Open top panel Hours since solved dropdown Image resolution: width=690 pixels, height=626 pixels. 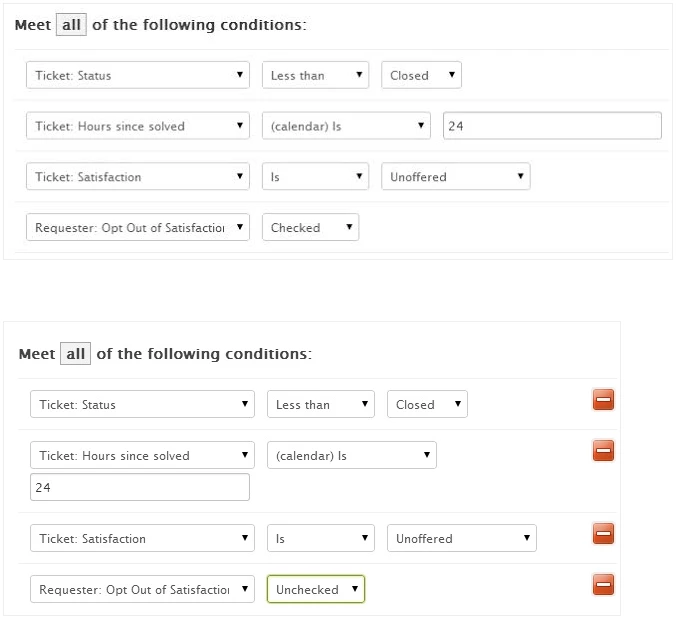pos(137,126)
